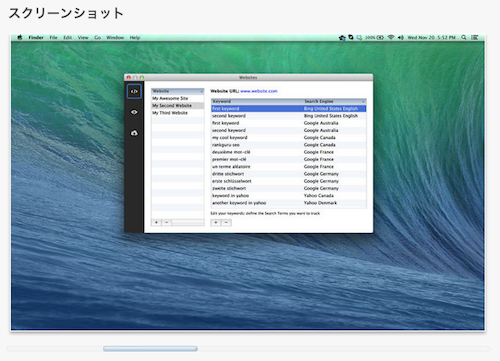Open the Finder menu
This screenshot has width=500, height=361.
coord(36,38)
